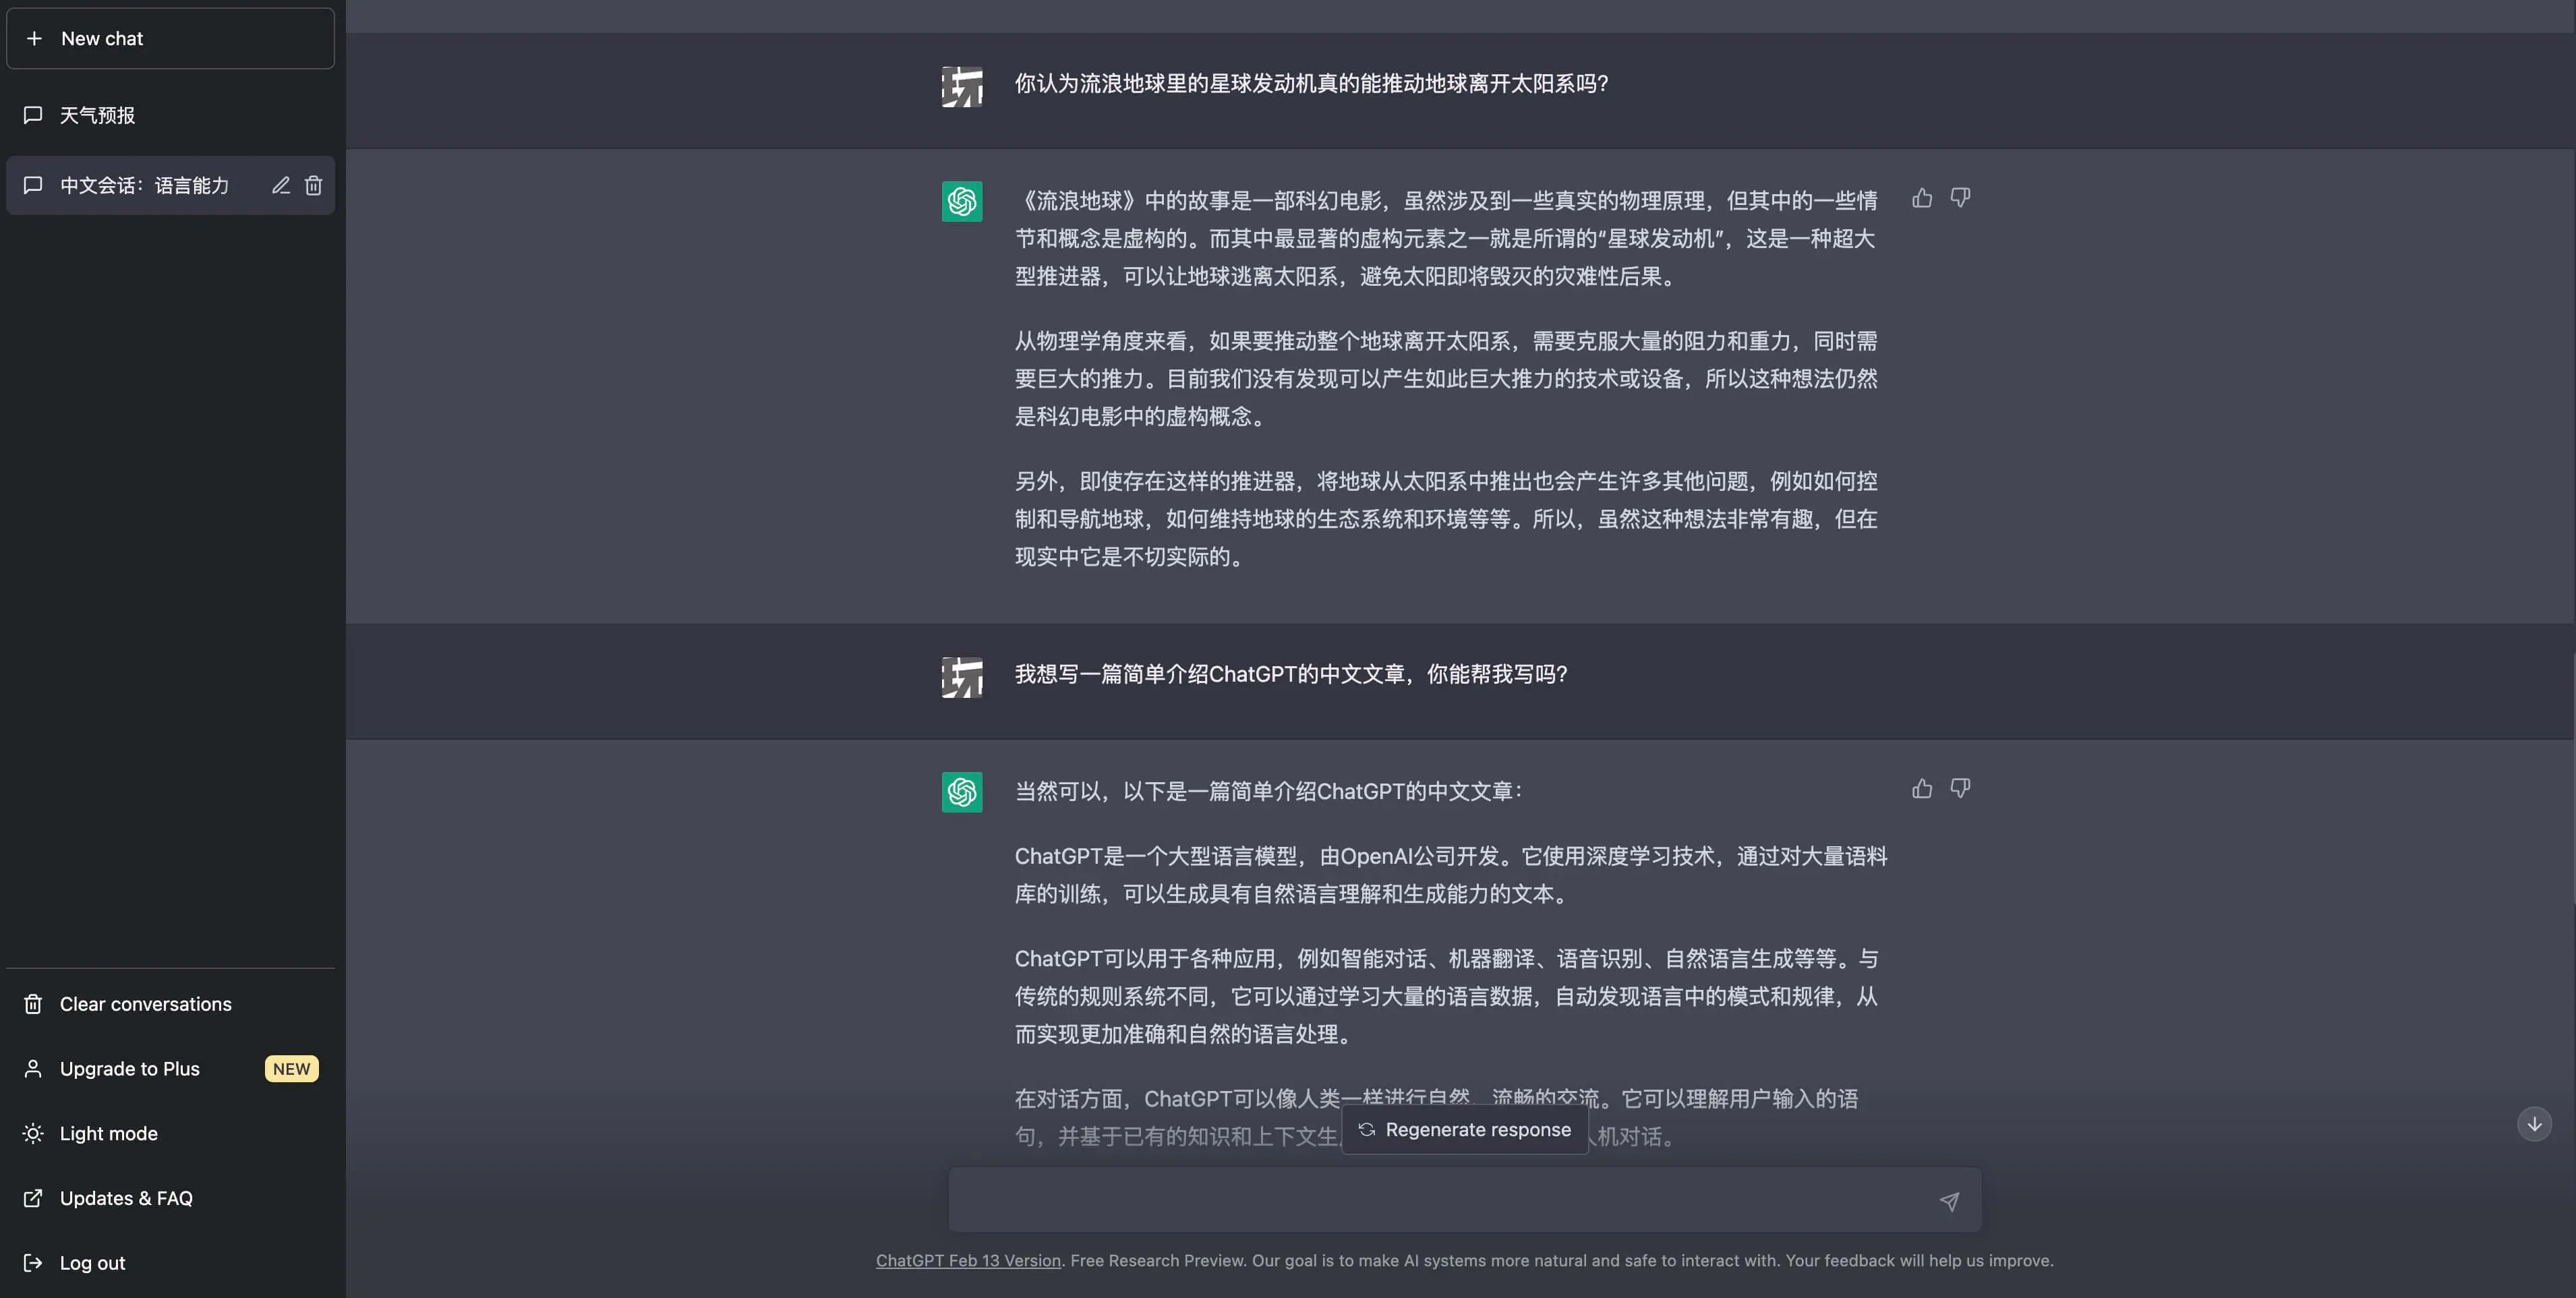
Task: Click paragraph starting 另外，即使存在这样的推进器
Action: pos(1446,519)
